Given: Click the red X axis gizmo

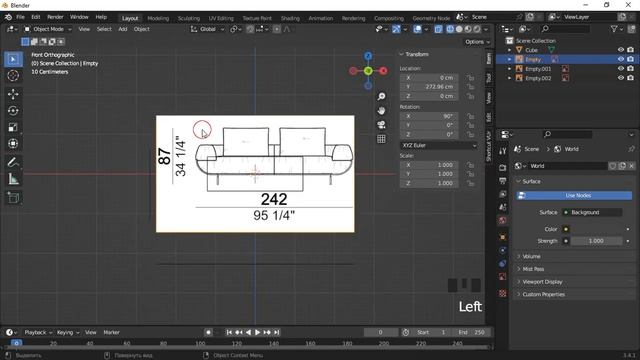Looking at the screenshot, I should (383, 71).
